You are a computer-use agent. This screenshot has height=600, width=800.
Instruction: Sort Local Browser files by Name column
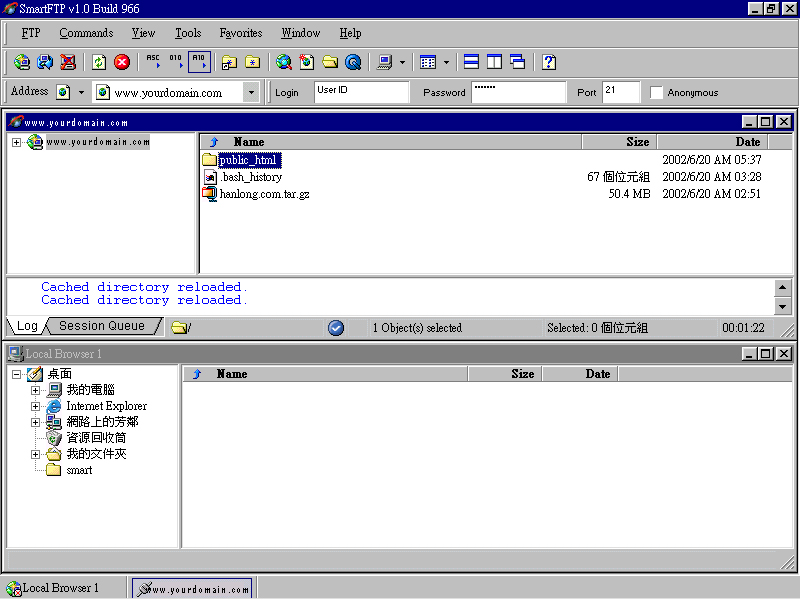click(x=325, y=374)
